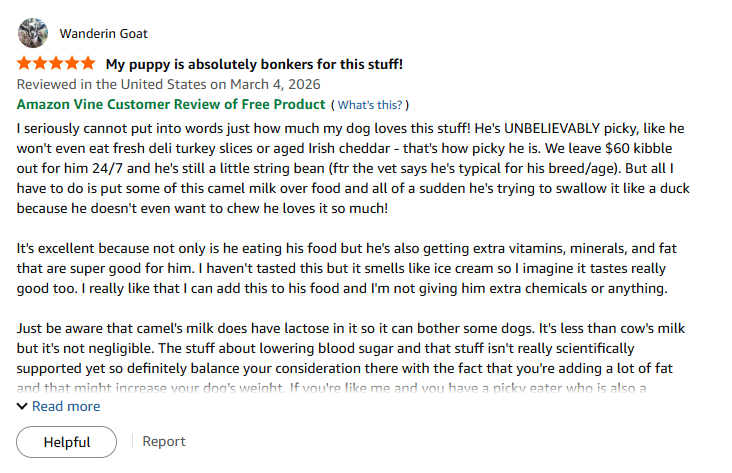Image resolution: width=732 pixels, height=473 pixels.
Task: Report this review
Action: point(164,441)
